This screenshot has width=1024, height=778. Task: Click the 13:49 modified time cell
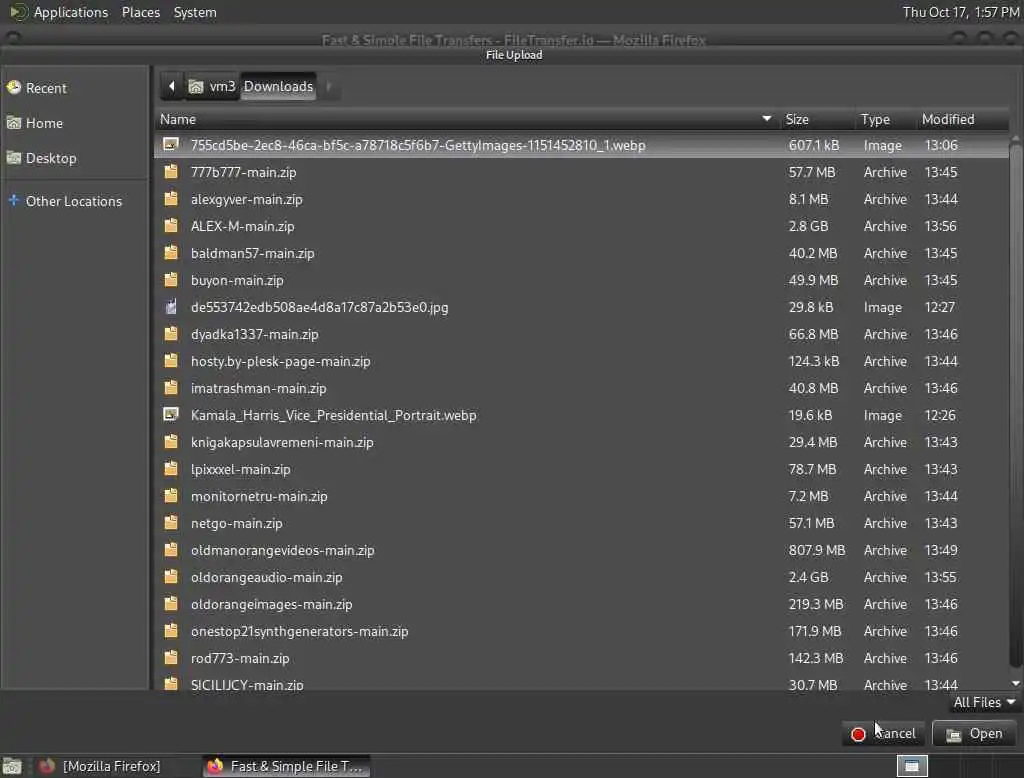coord(941,550)
